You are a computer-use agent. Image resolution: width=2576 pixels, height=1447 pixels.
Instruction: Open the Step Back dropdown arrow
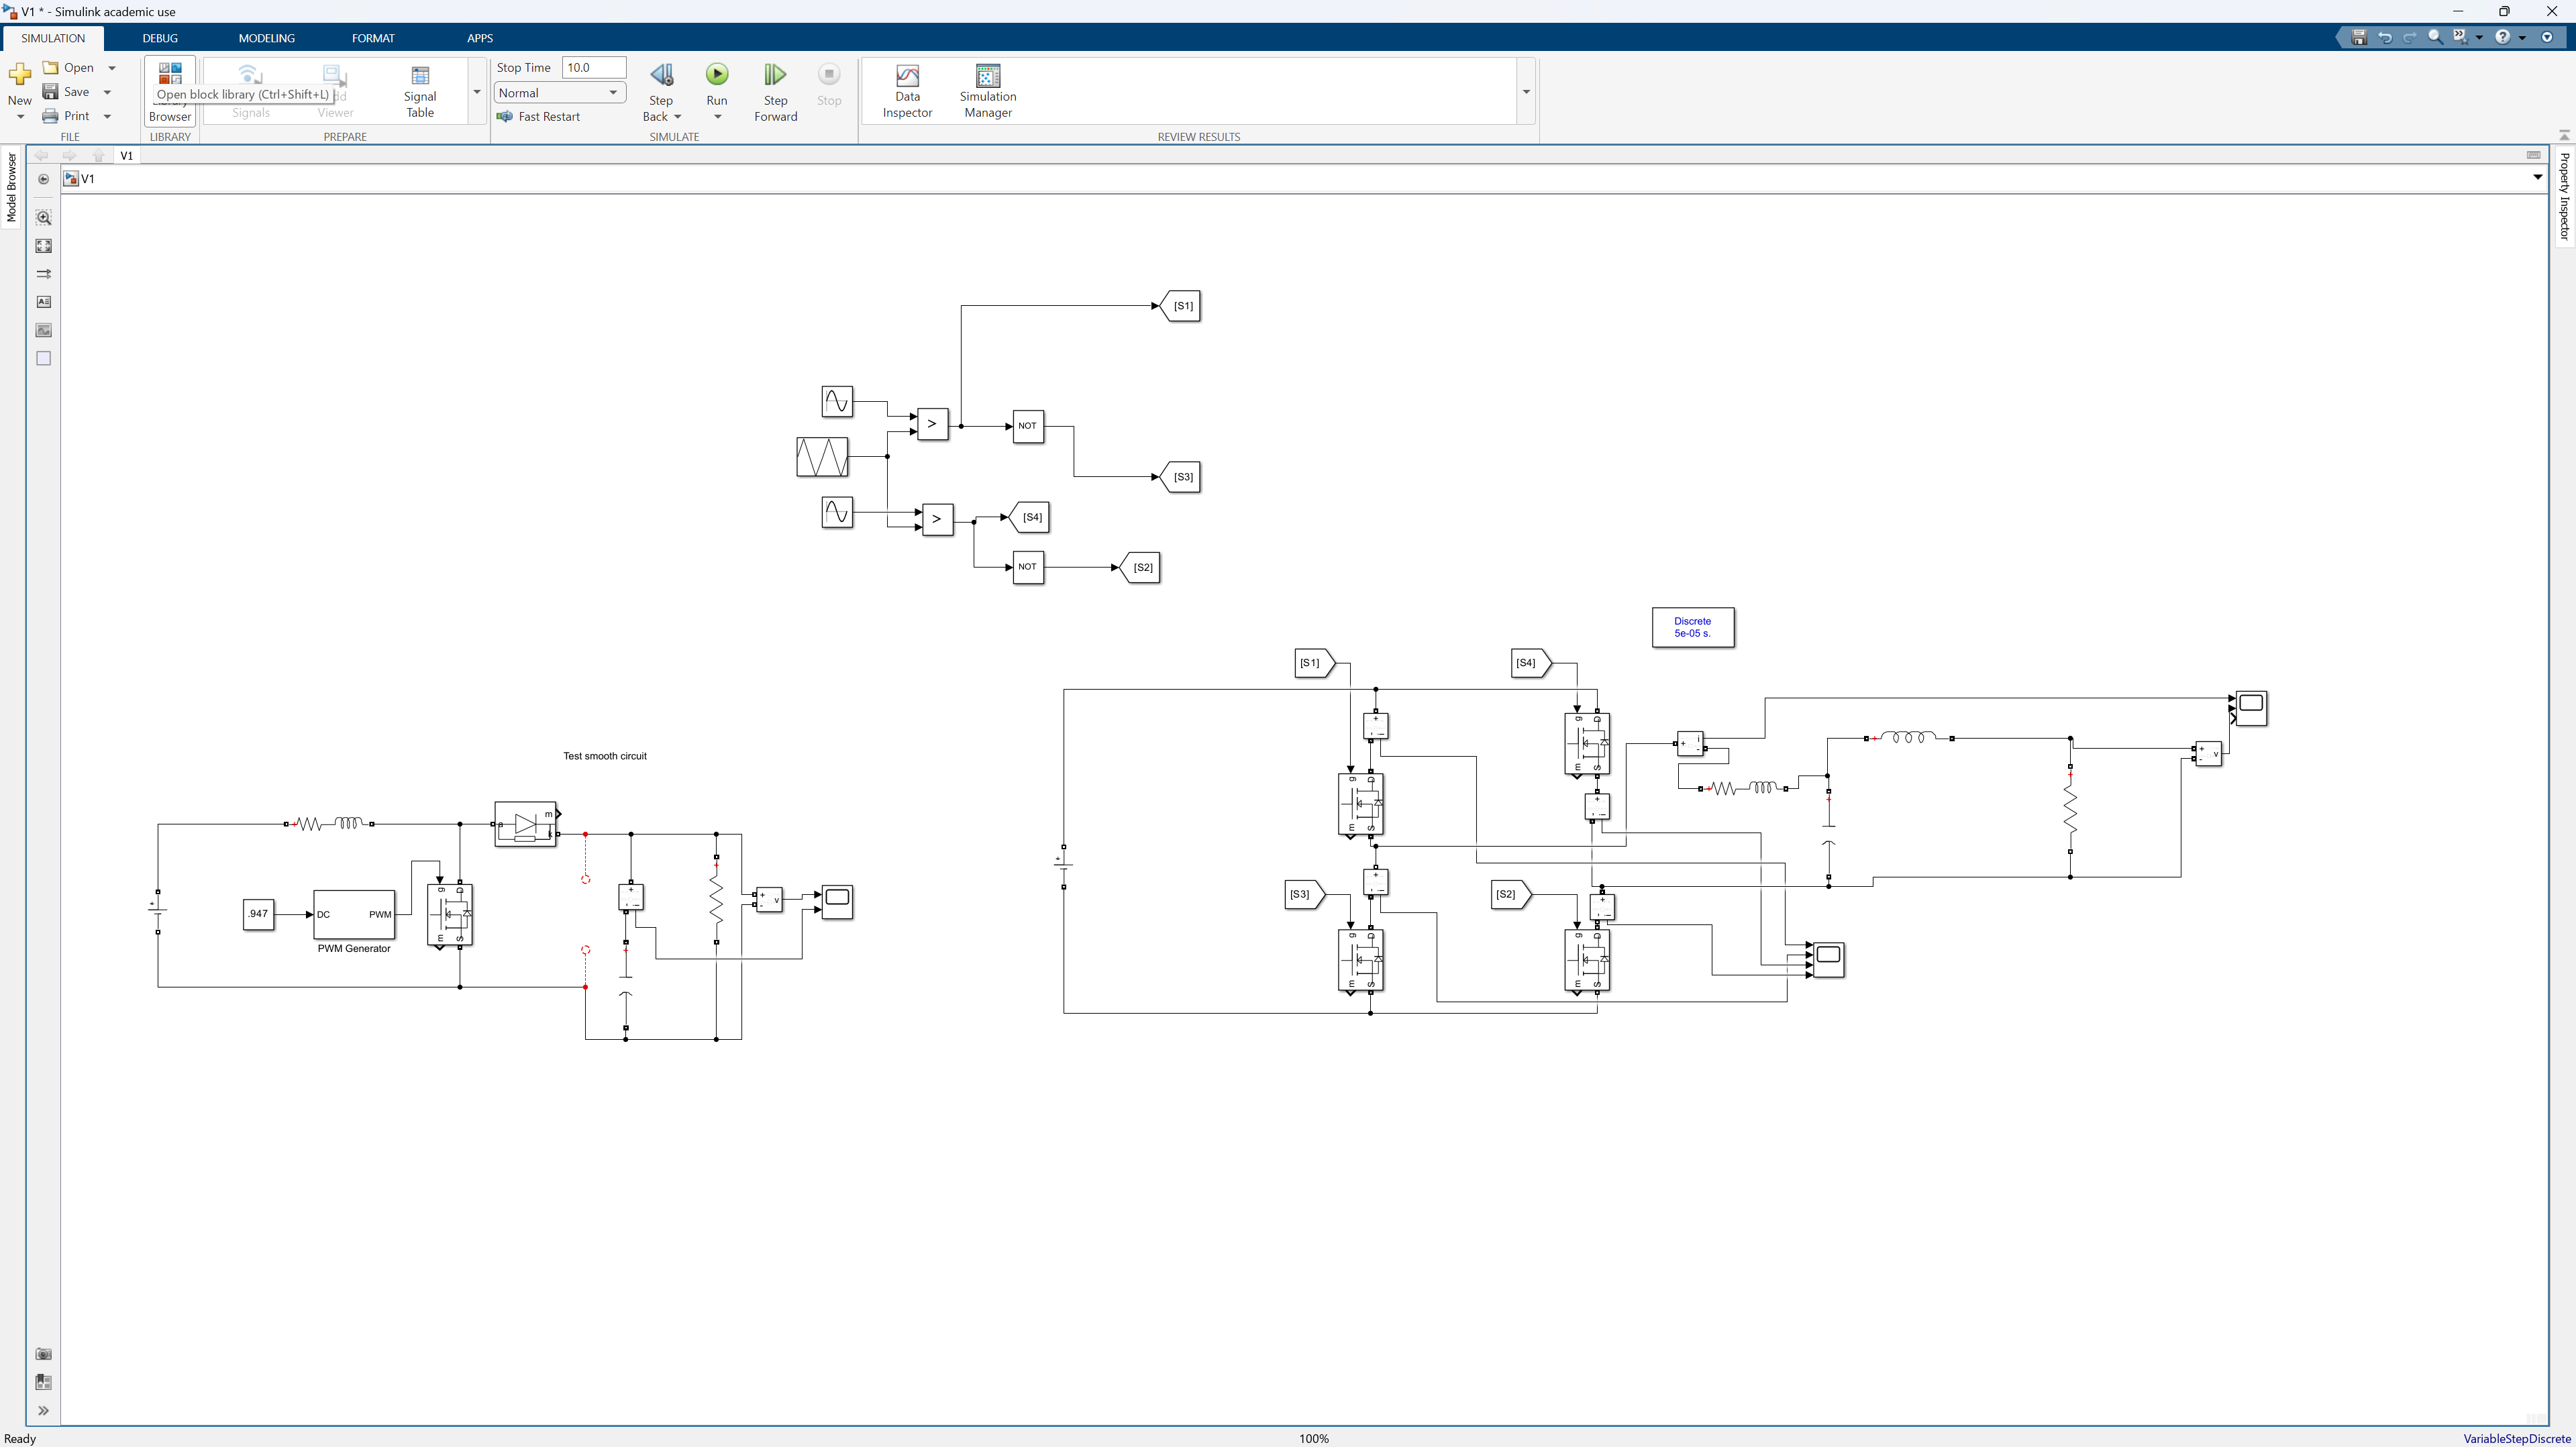pos(678,117)
